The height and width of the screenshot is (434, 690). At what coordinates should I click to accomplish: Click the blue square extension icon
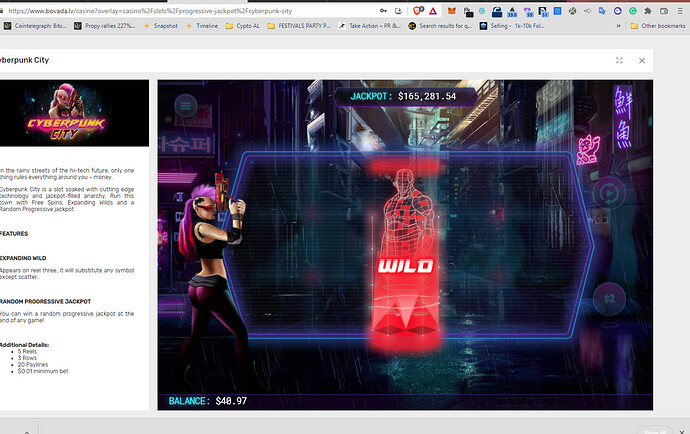558,11
